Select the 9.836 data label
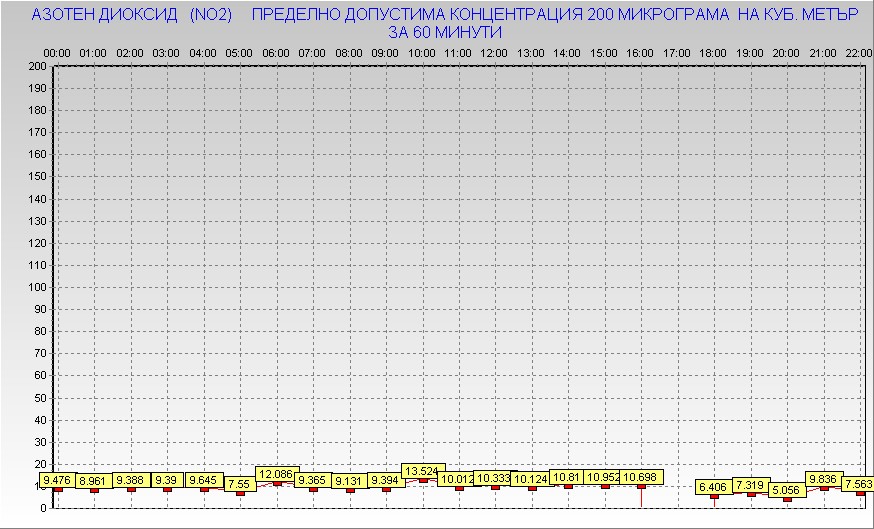The image size is (874, 529). pyautogui.click(x=823, y=478)
